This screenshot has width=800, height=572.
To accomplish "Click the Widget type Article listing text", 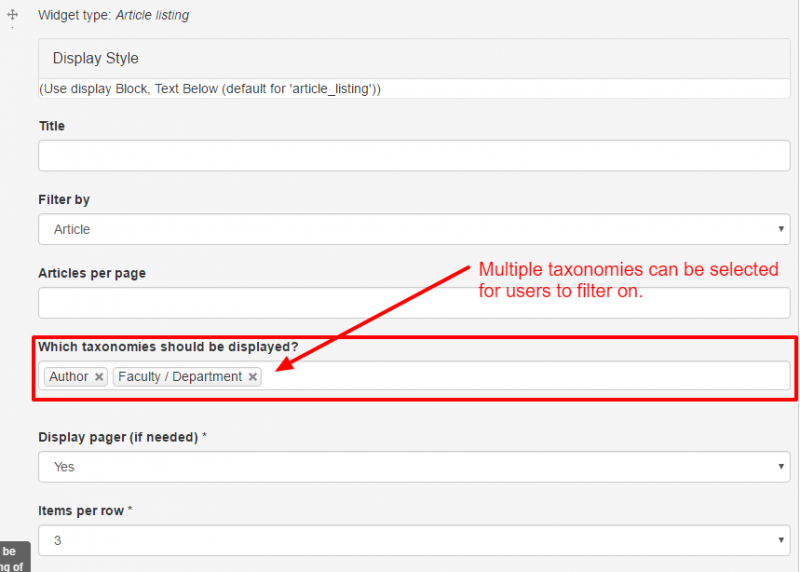I will click(114, 15).
